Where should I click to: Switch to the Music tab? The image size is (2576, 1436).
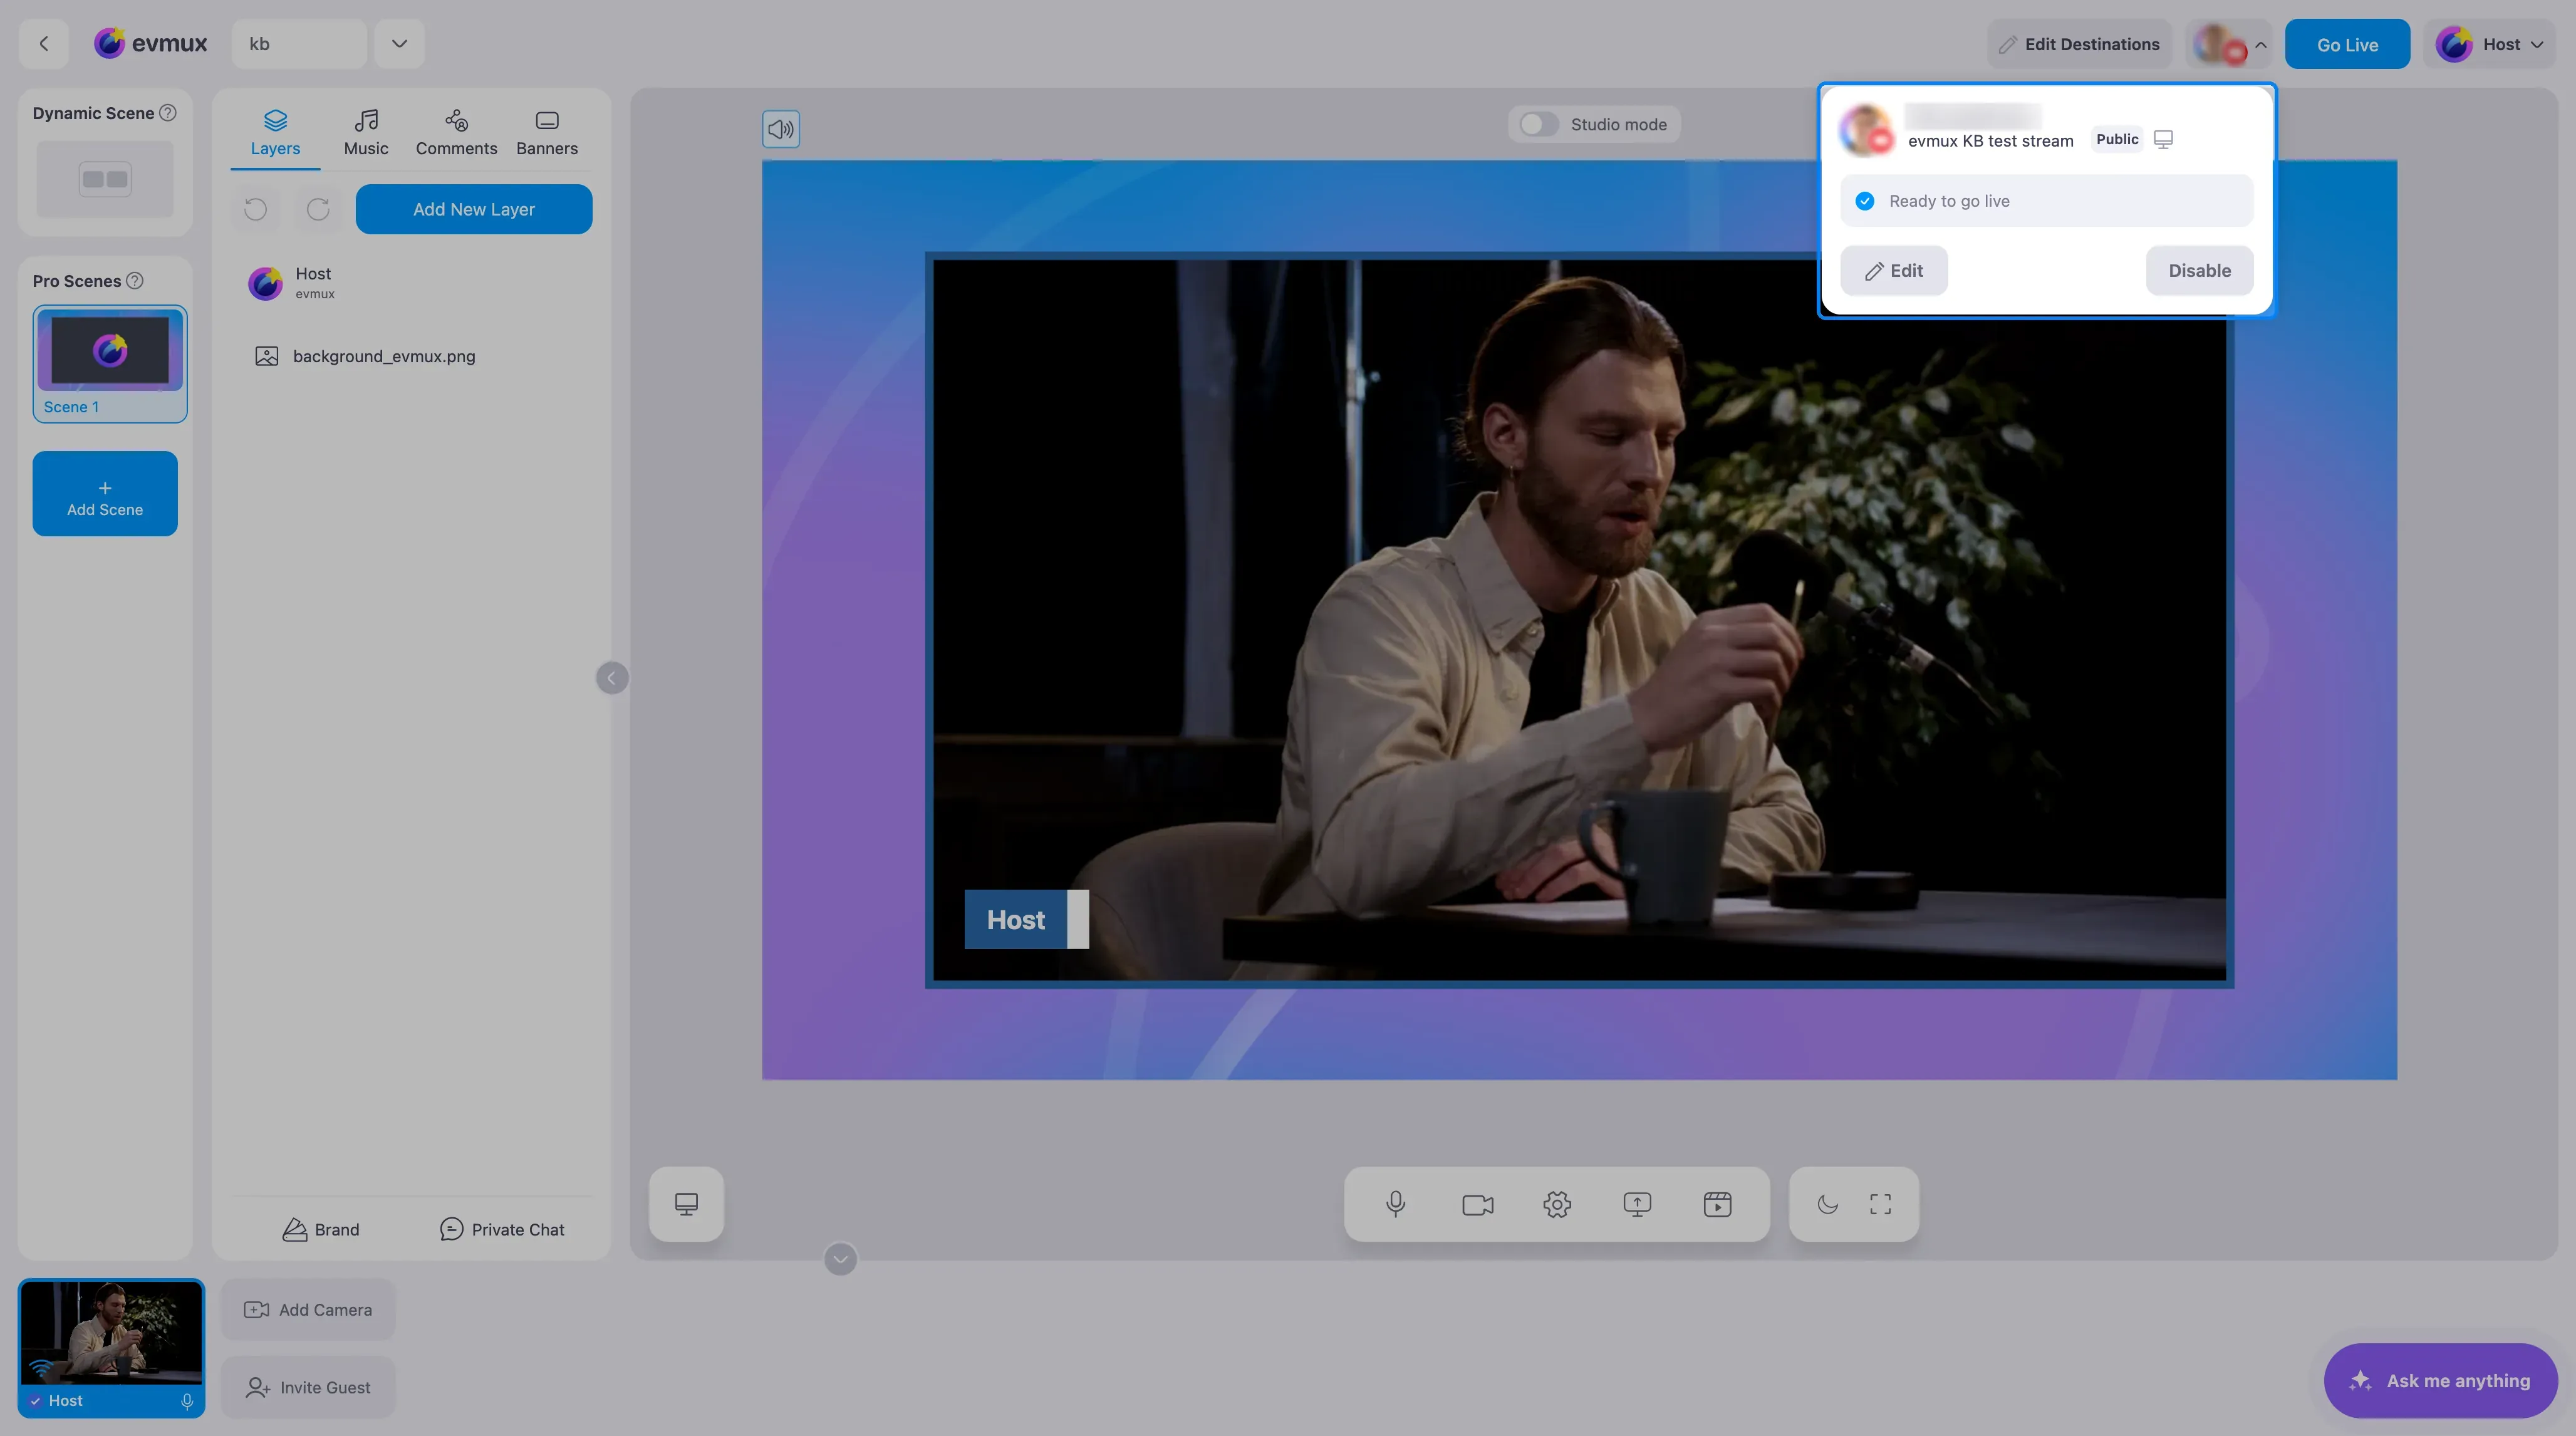coord(366,132)
